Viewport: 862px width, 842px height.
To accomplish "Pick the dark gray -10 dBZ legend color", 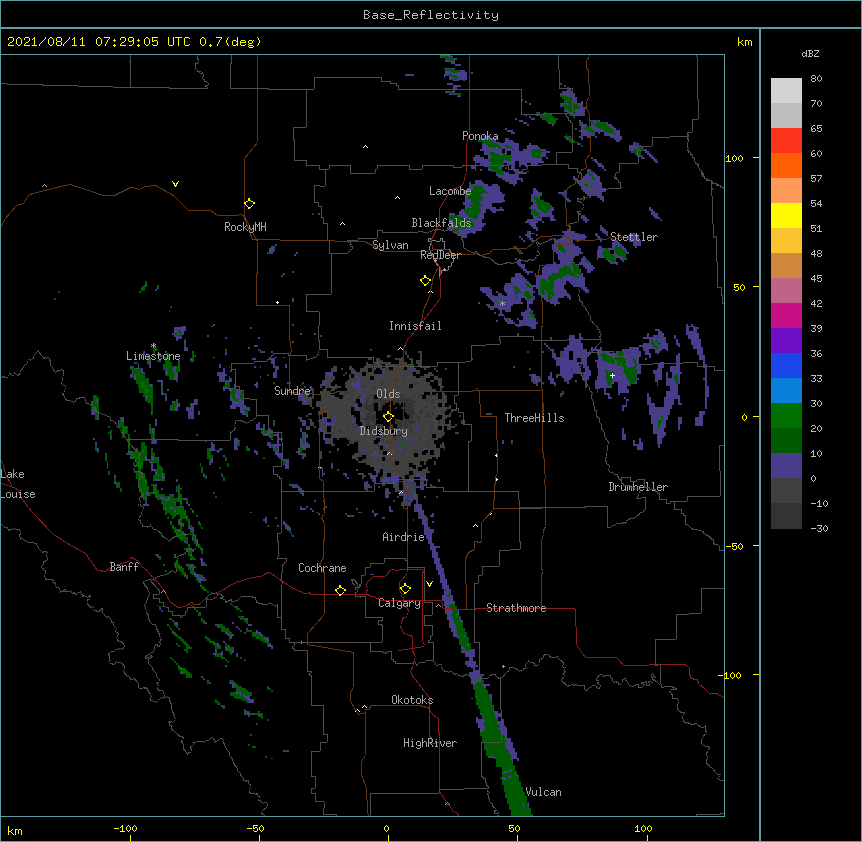I will (786, 516).
